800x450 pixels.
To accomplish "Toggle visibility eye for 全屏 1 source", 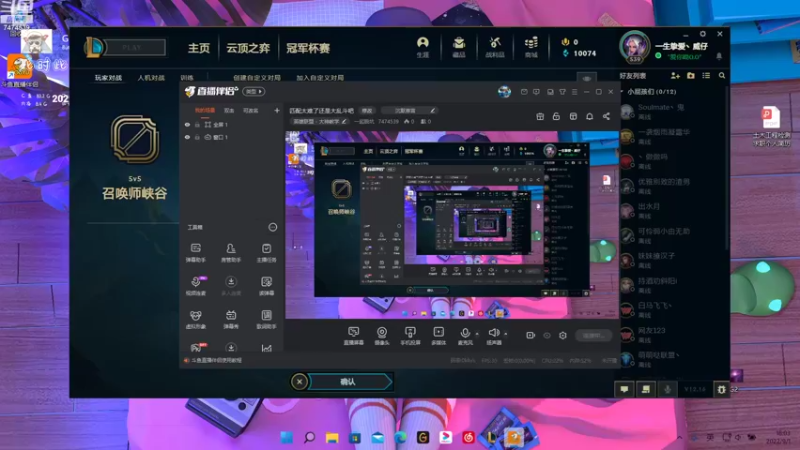I will [187, 124].
